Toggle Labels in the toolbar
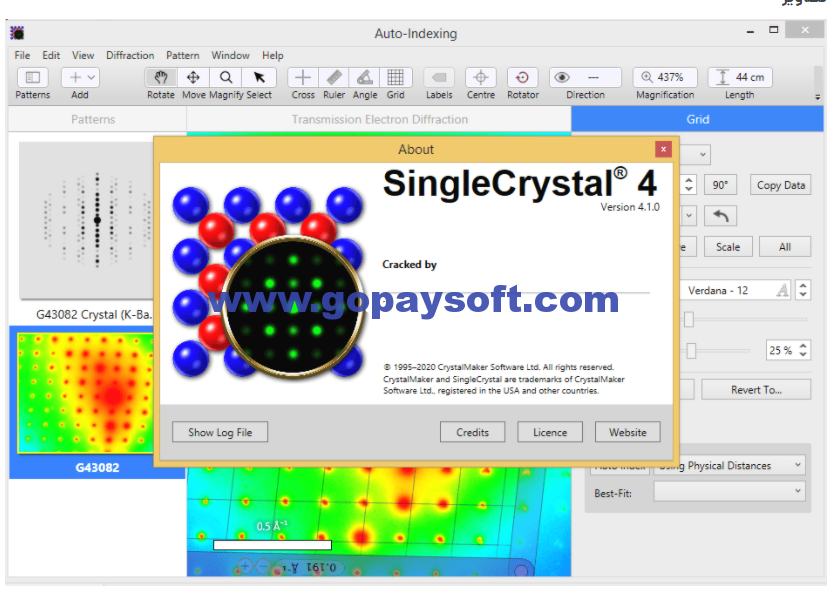This screenshot has width=831, height=602. coord(439,77)
